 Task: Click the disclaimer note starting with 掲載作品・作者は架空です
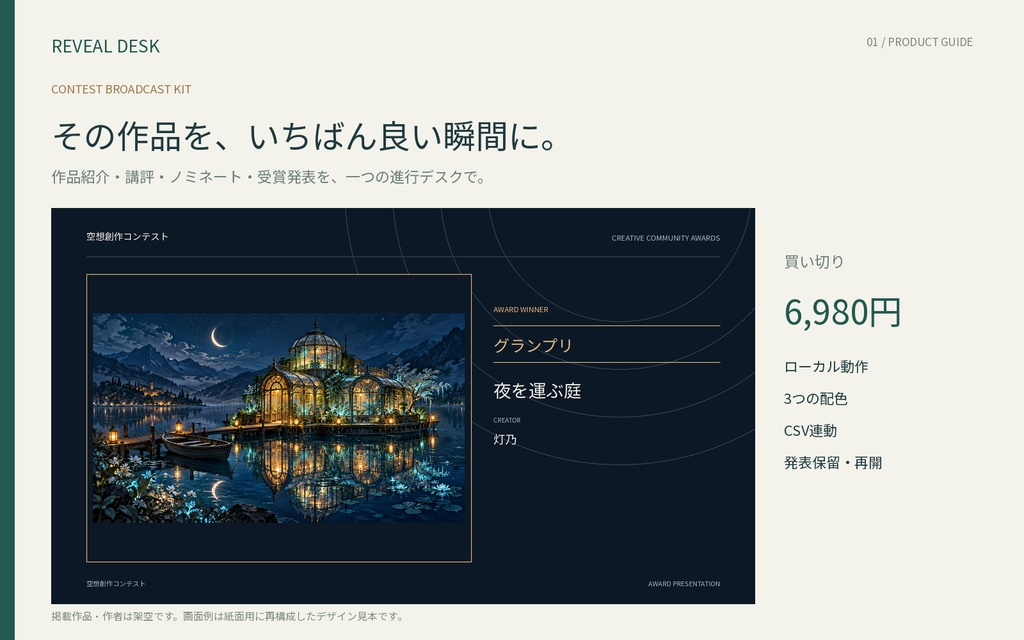coord(228,616)
